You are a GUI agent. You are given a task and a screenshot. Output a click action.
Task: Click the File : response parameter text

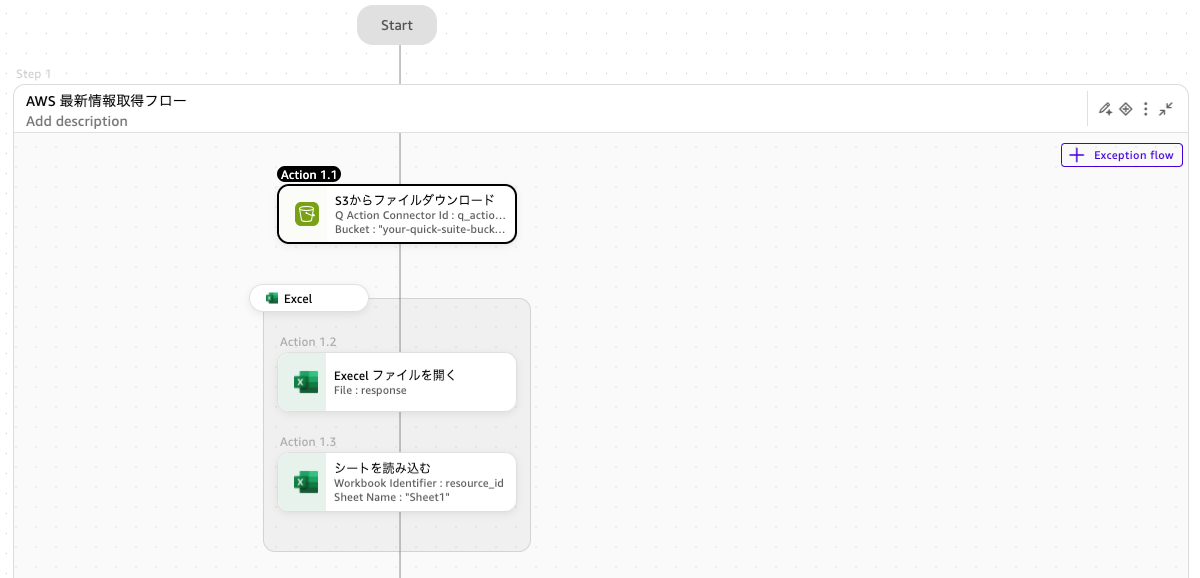point(370,391)
